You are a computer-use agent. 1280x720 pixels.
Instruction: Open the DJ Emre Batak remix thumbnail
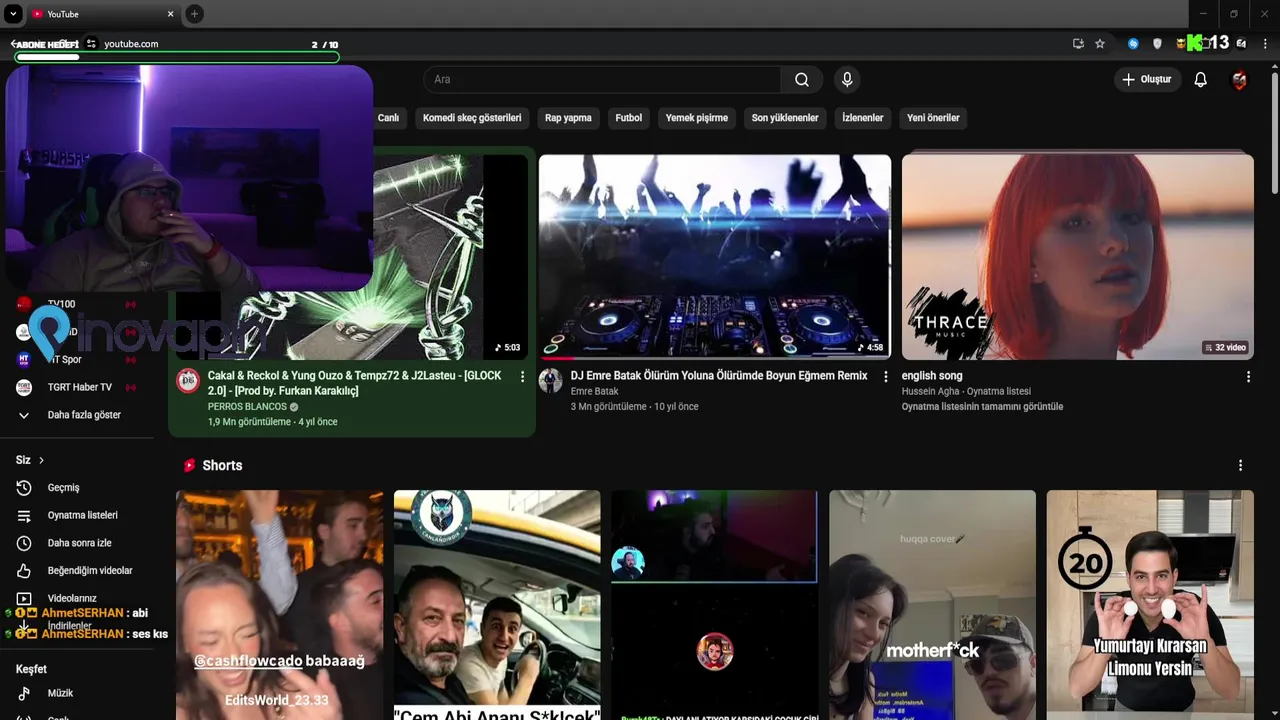click(x=715, y=257)
